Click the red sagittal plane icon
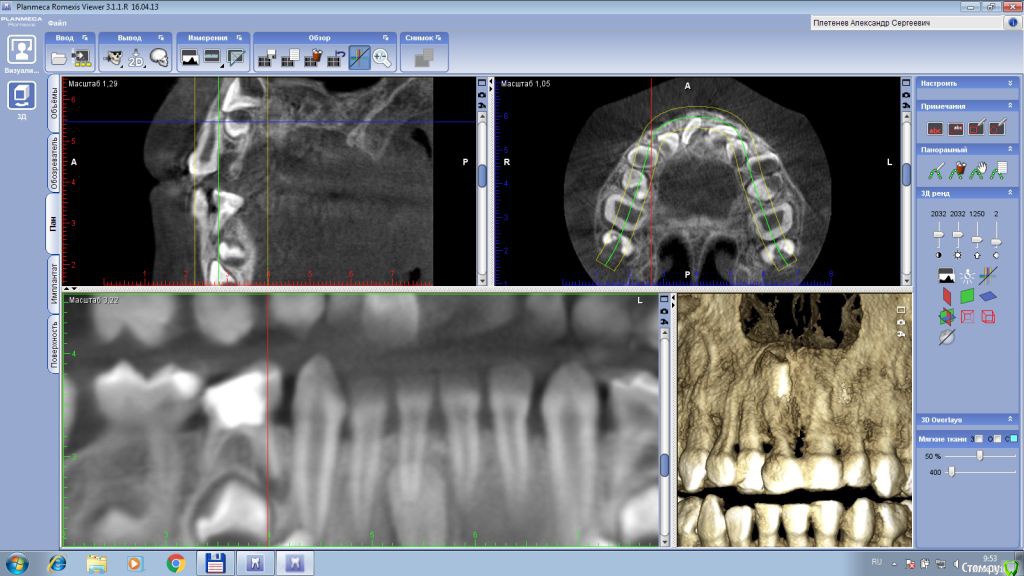 [945, 297]
